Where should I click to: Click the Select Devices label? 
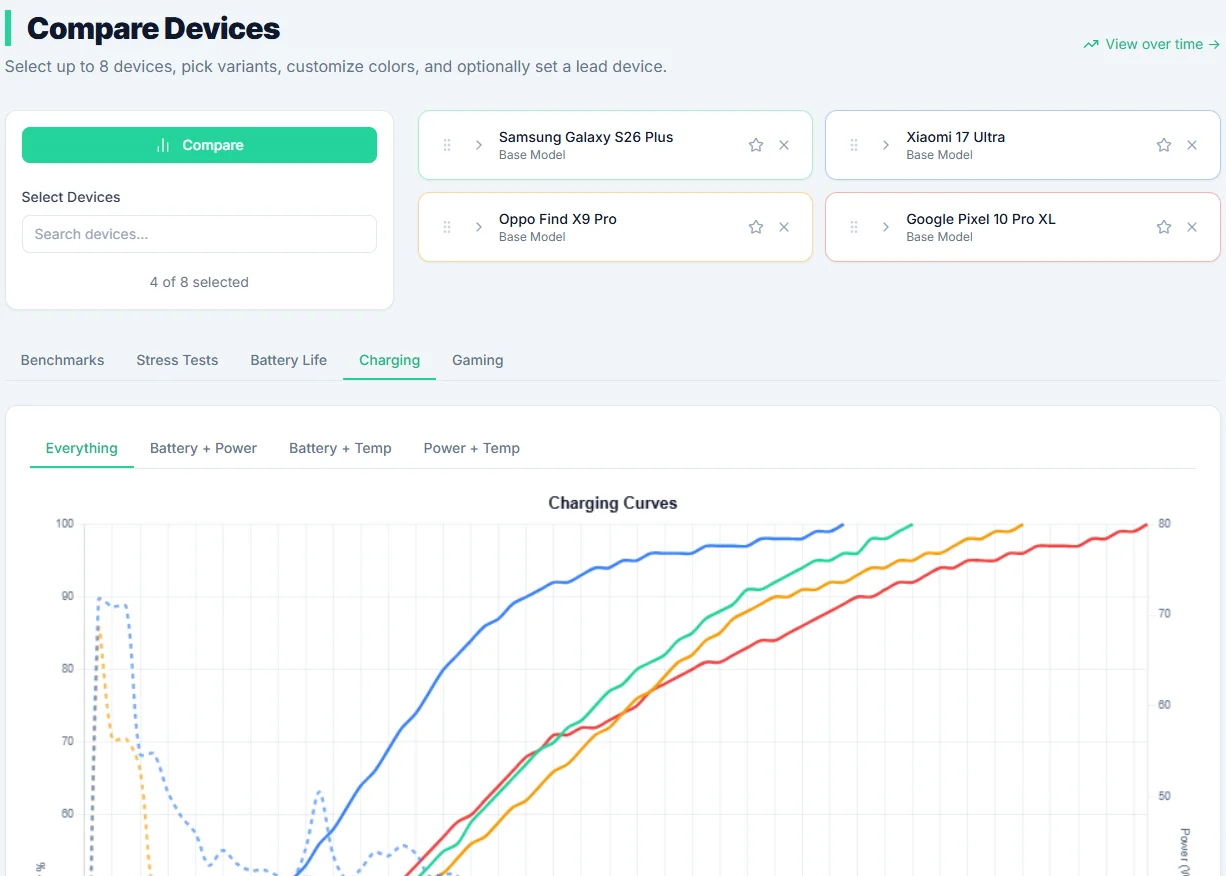pyautogui.click(x=71, y=197)
